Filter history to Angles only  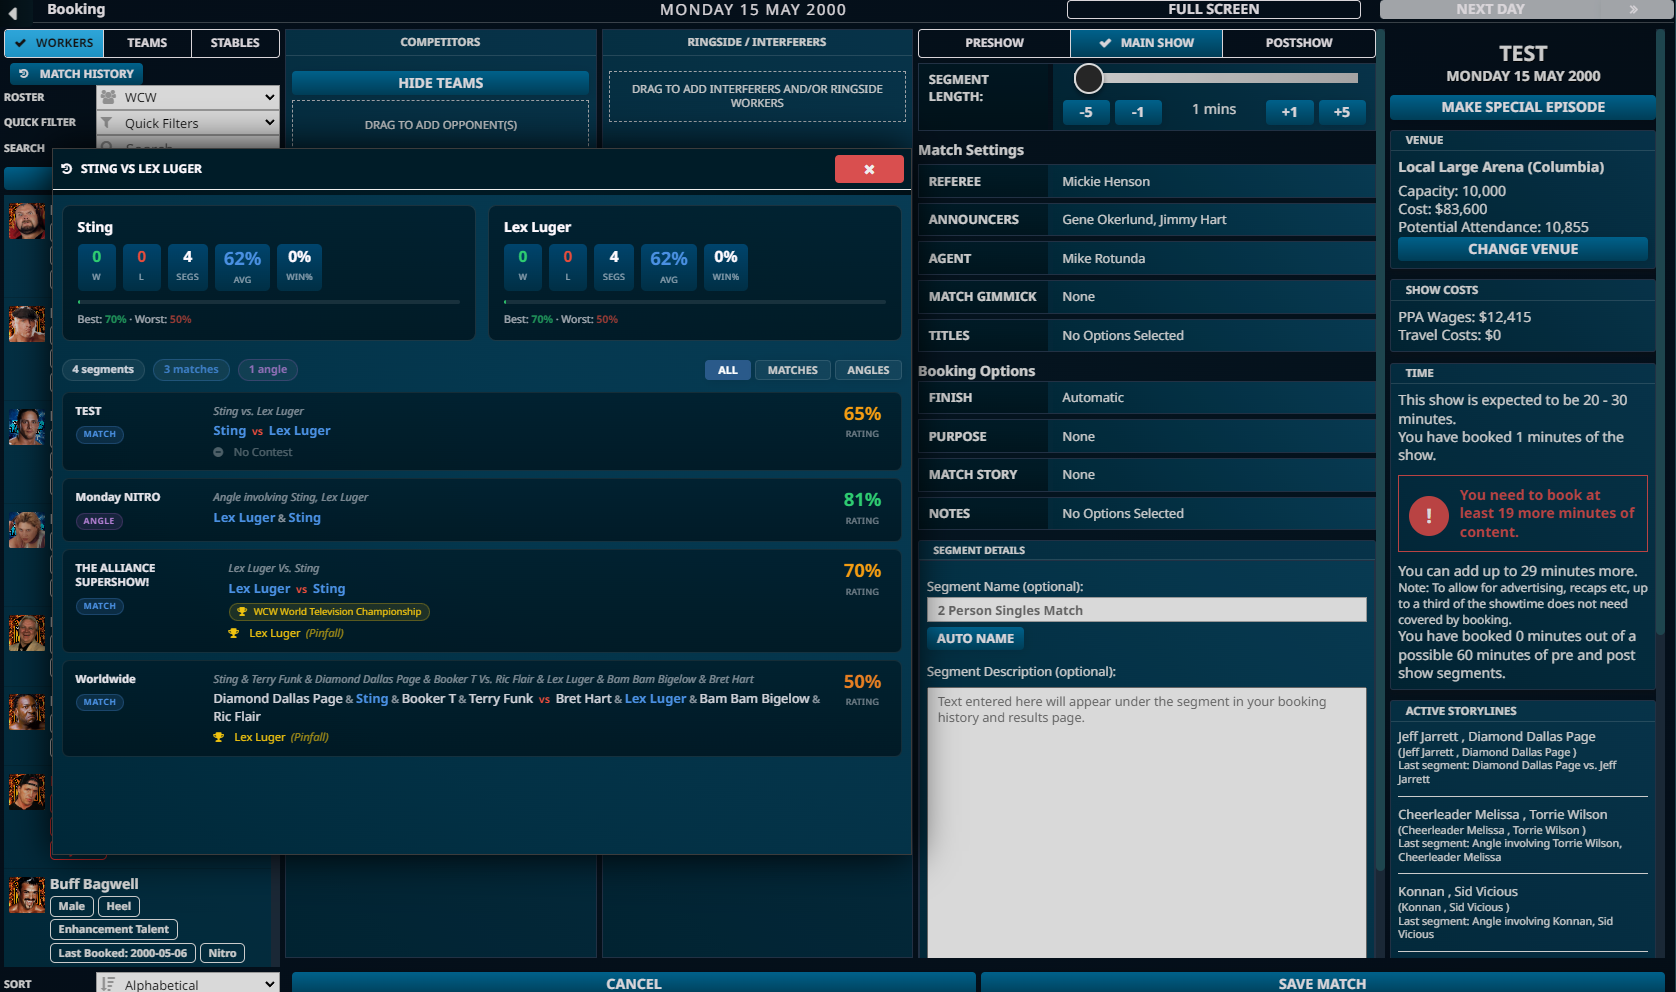tap(868, 370)
